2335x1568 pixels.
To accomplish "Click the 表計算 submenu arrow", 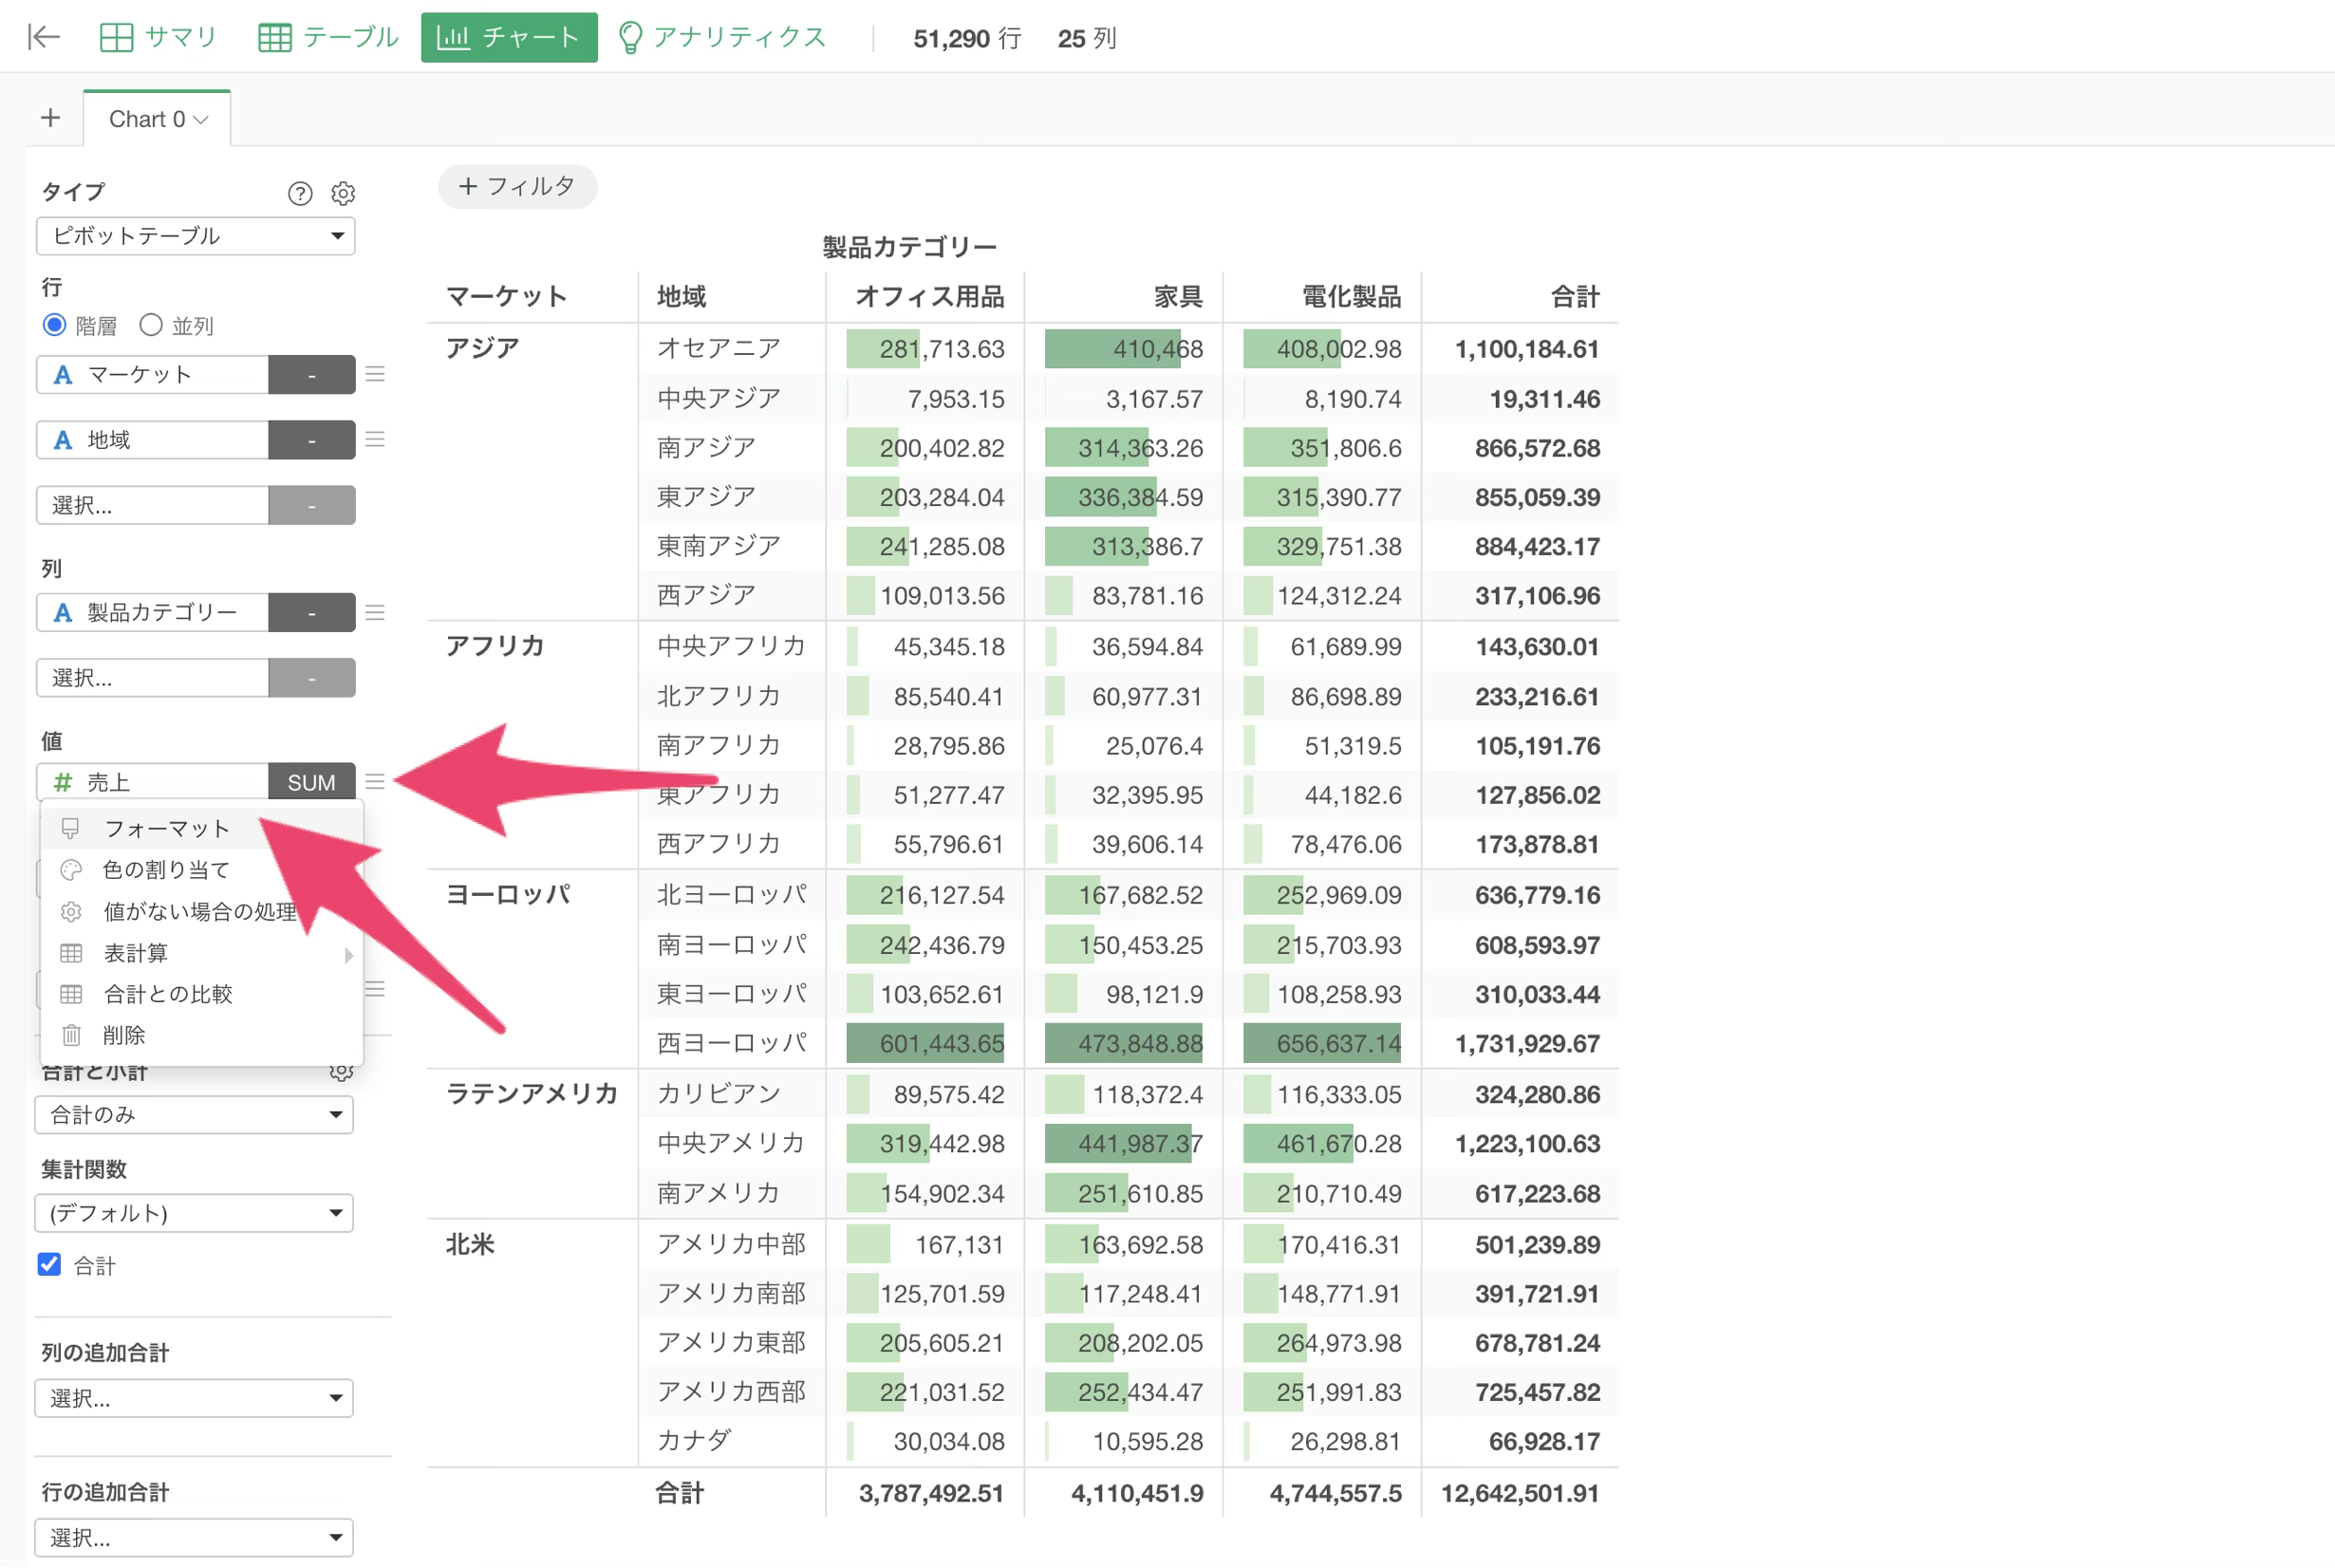I will [348, 955].
